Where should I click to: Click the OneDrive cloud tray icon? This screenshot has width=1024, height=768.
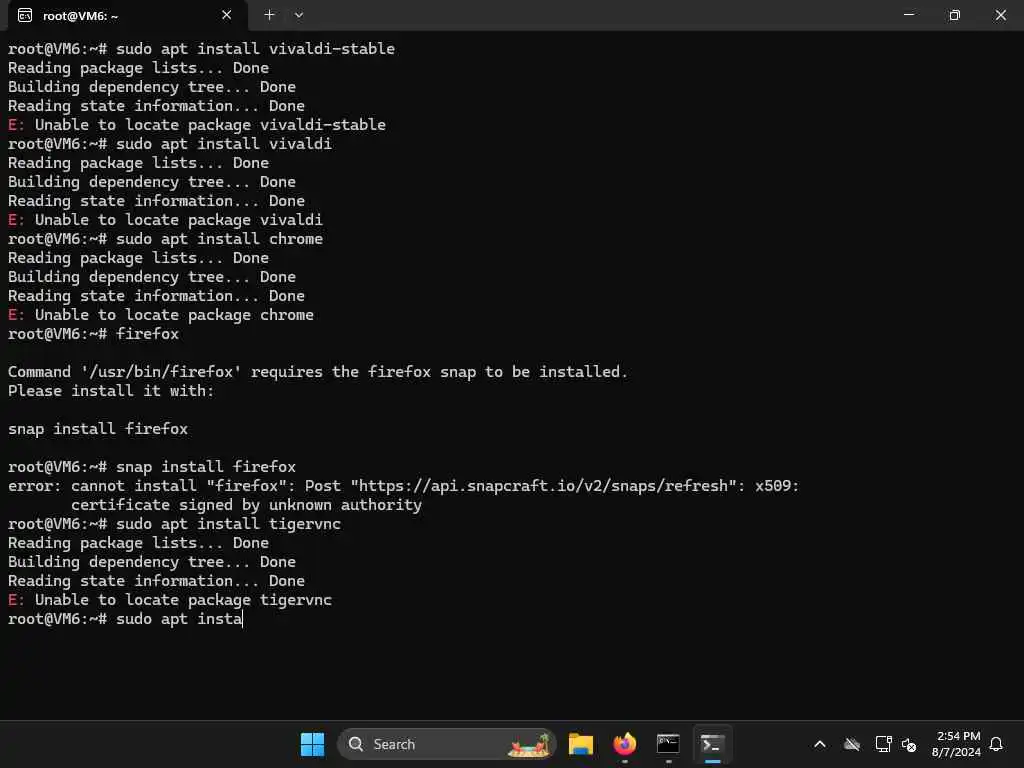pyautogui.click(x=852, y=744)
